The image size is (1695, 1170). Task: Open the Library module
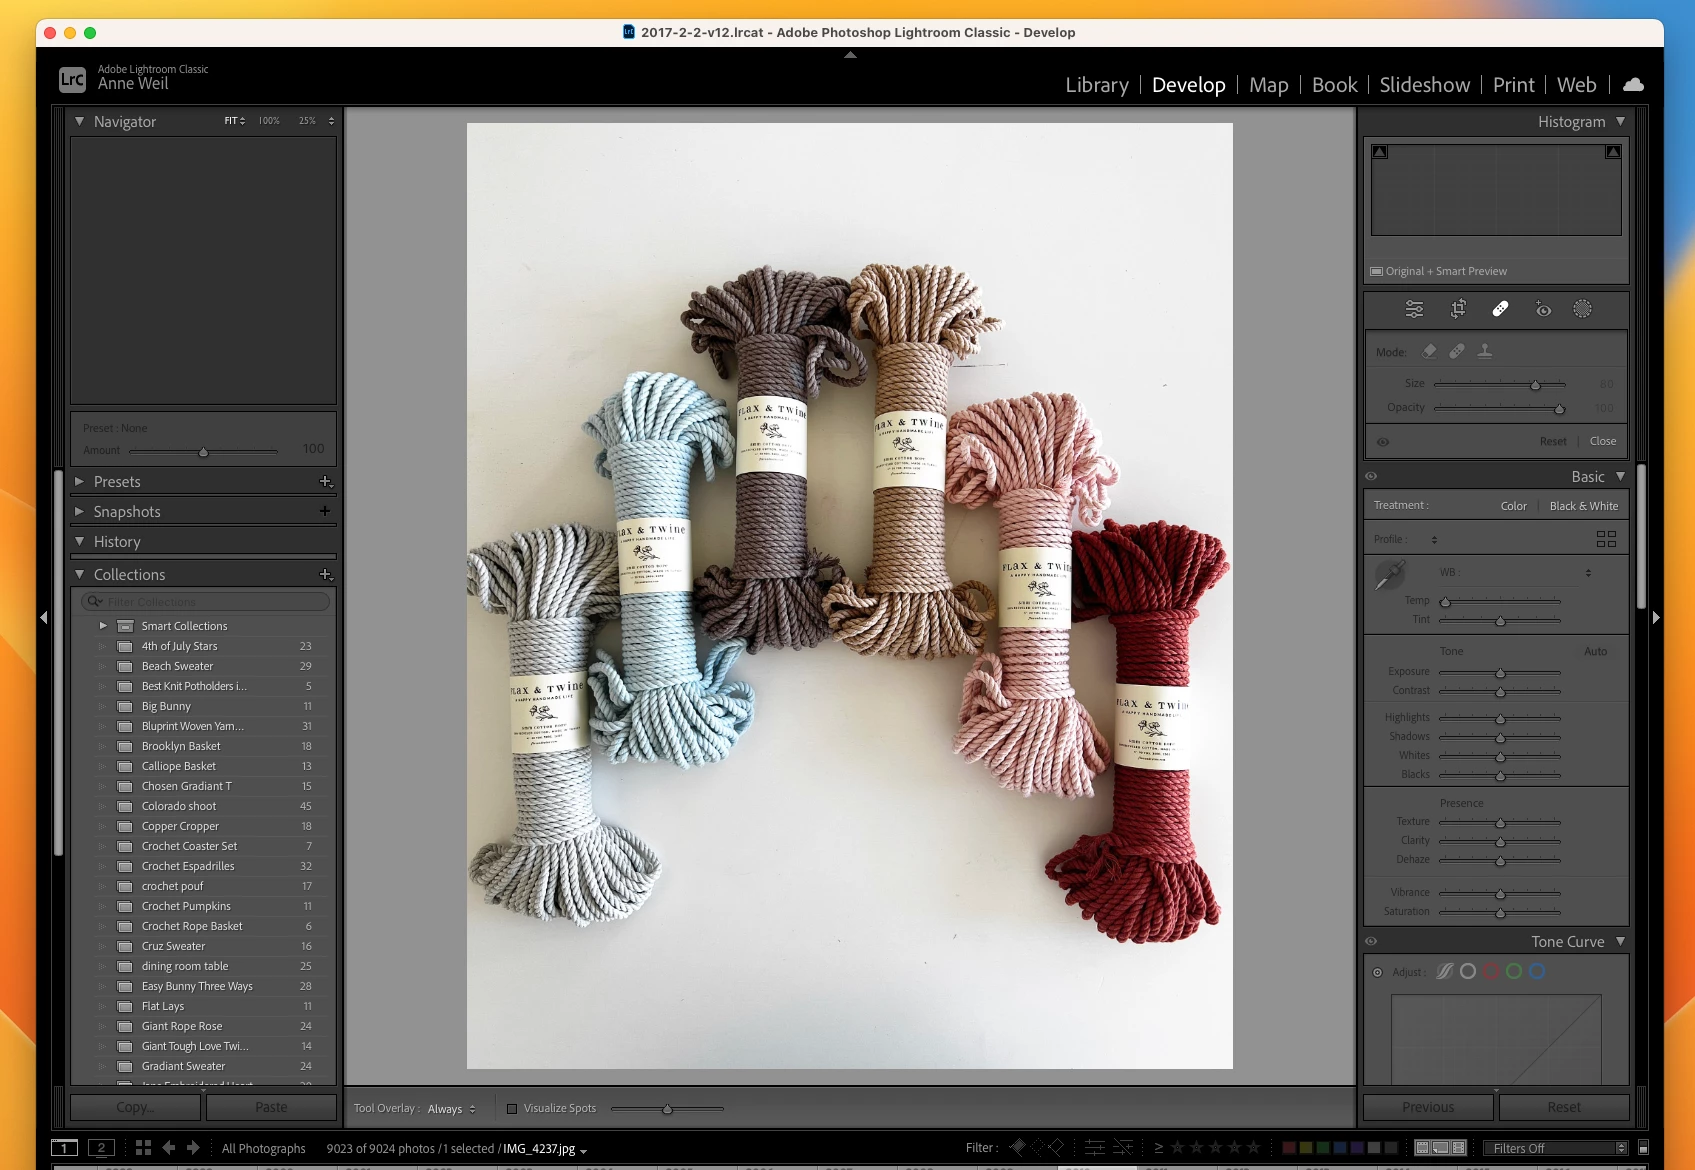1097,85
